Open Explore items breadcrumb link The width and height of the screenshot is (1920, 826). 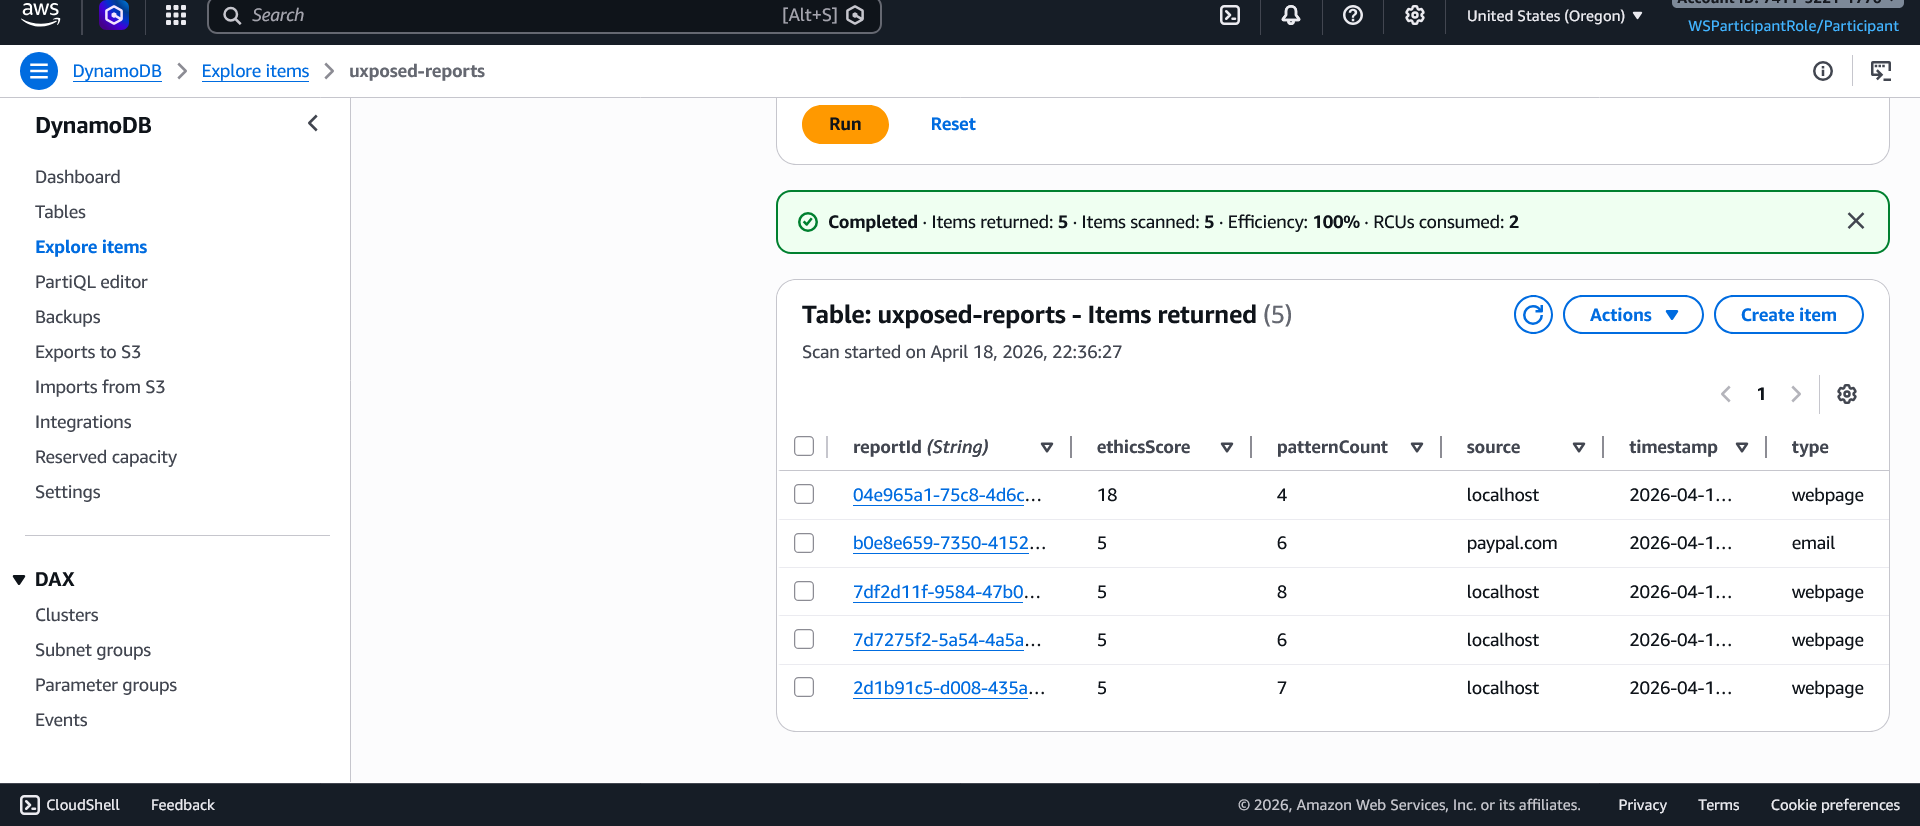(x=255, y=71)
